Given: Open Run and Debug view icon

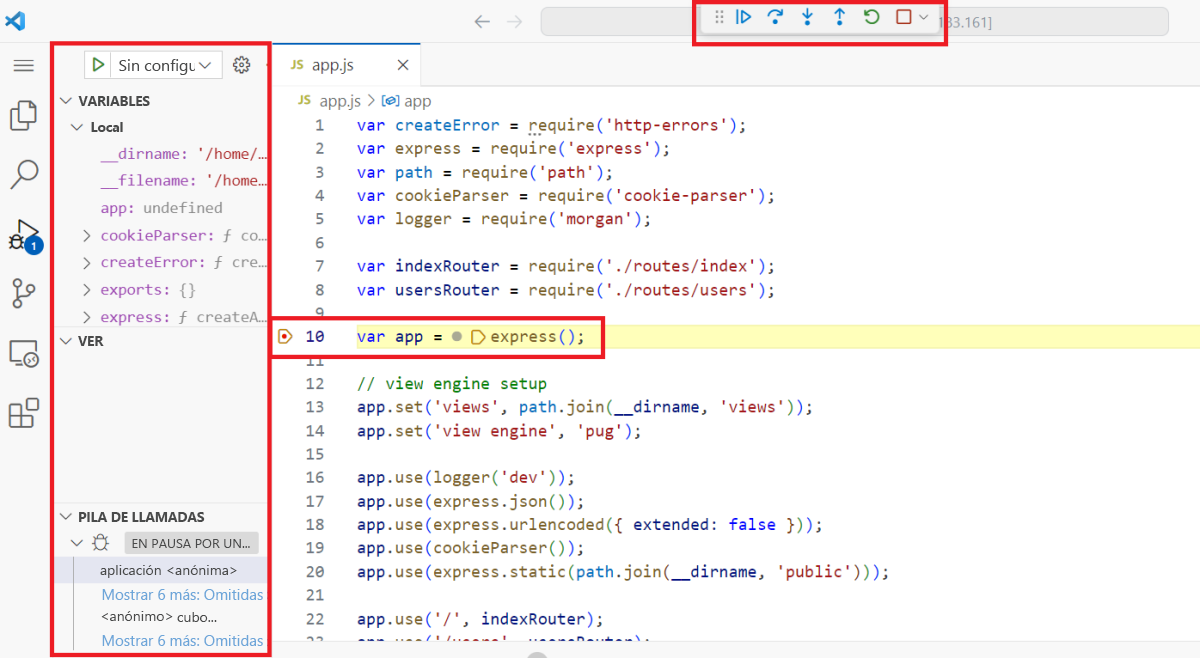Looking at the screenshot, I should (x=23, y=236).
